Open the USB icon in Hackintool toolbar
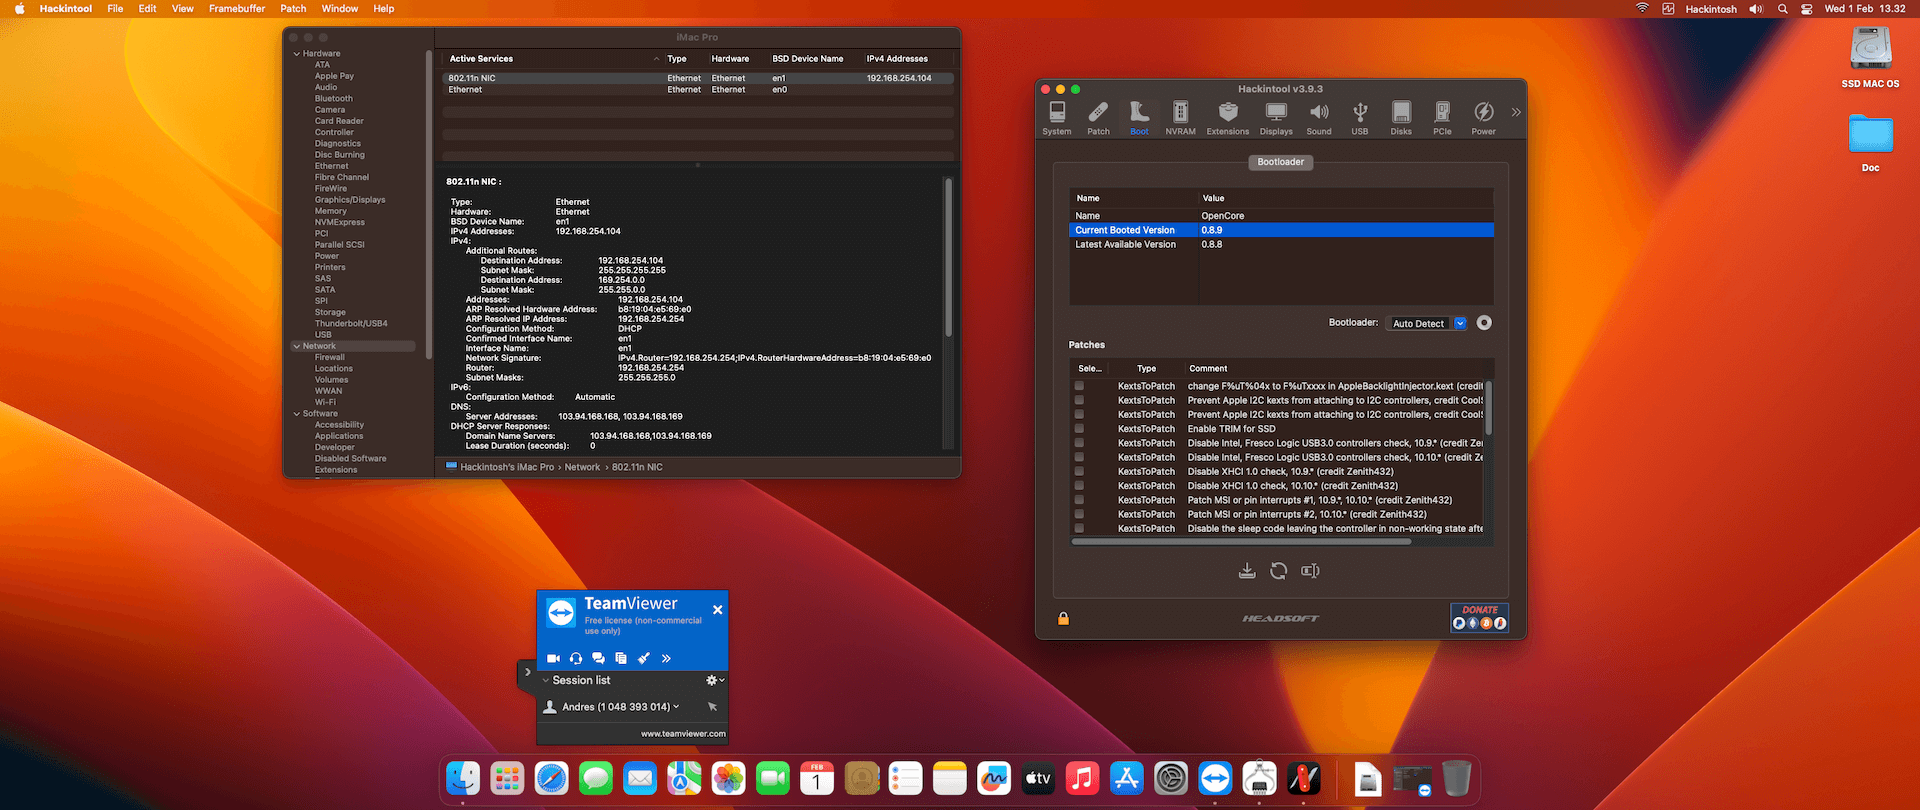The image size is (1920, 810). pos(1360,117)
